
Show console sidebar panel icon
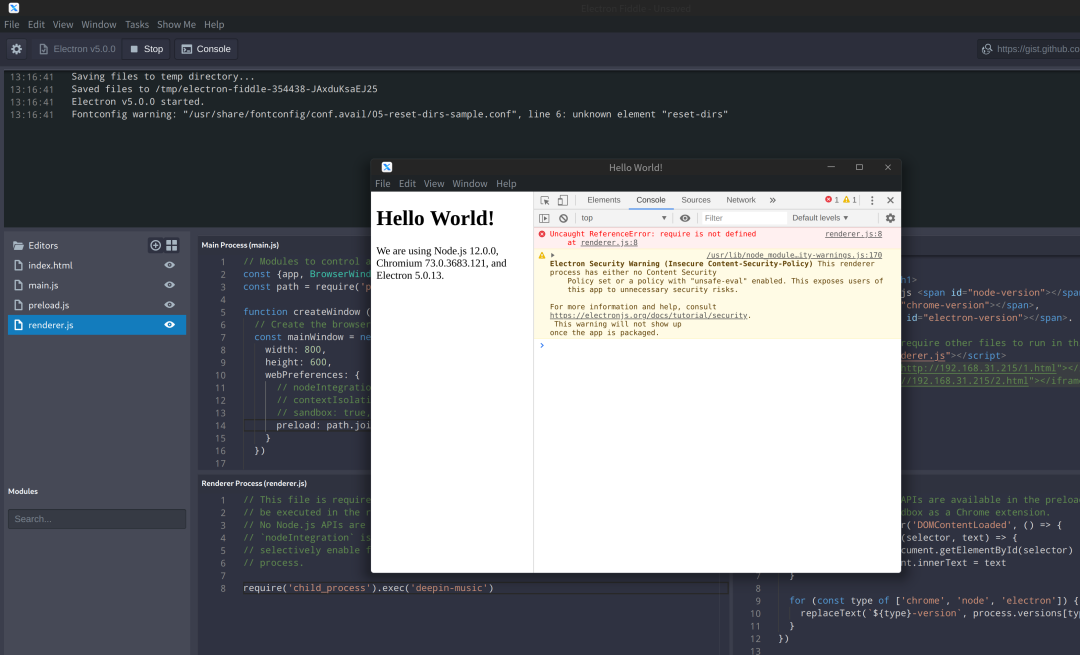coord(544,218)
